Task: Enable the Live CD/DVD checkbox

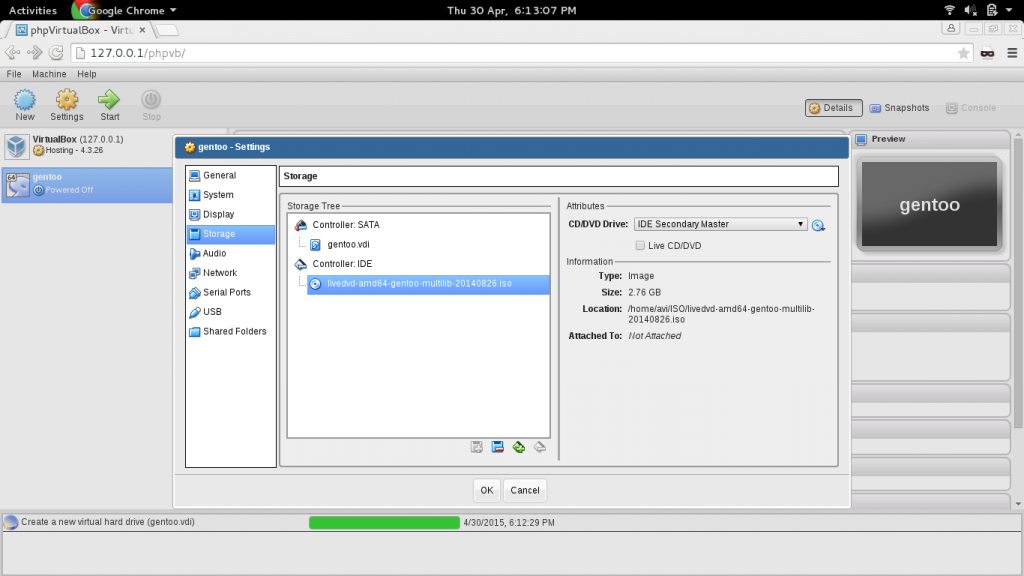Action: 640,245
